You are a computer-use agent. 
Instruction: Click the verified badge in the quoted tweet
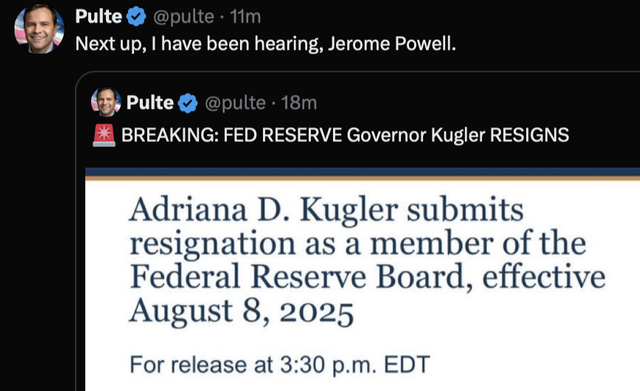point(188,103)
